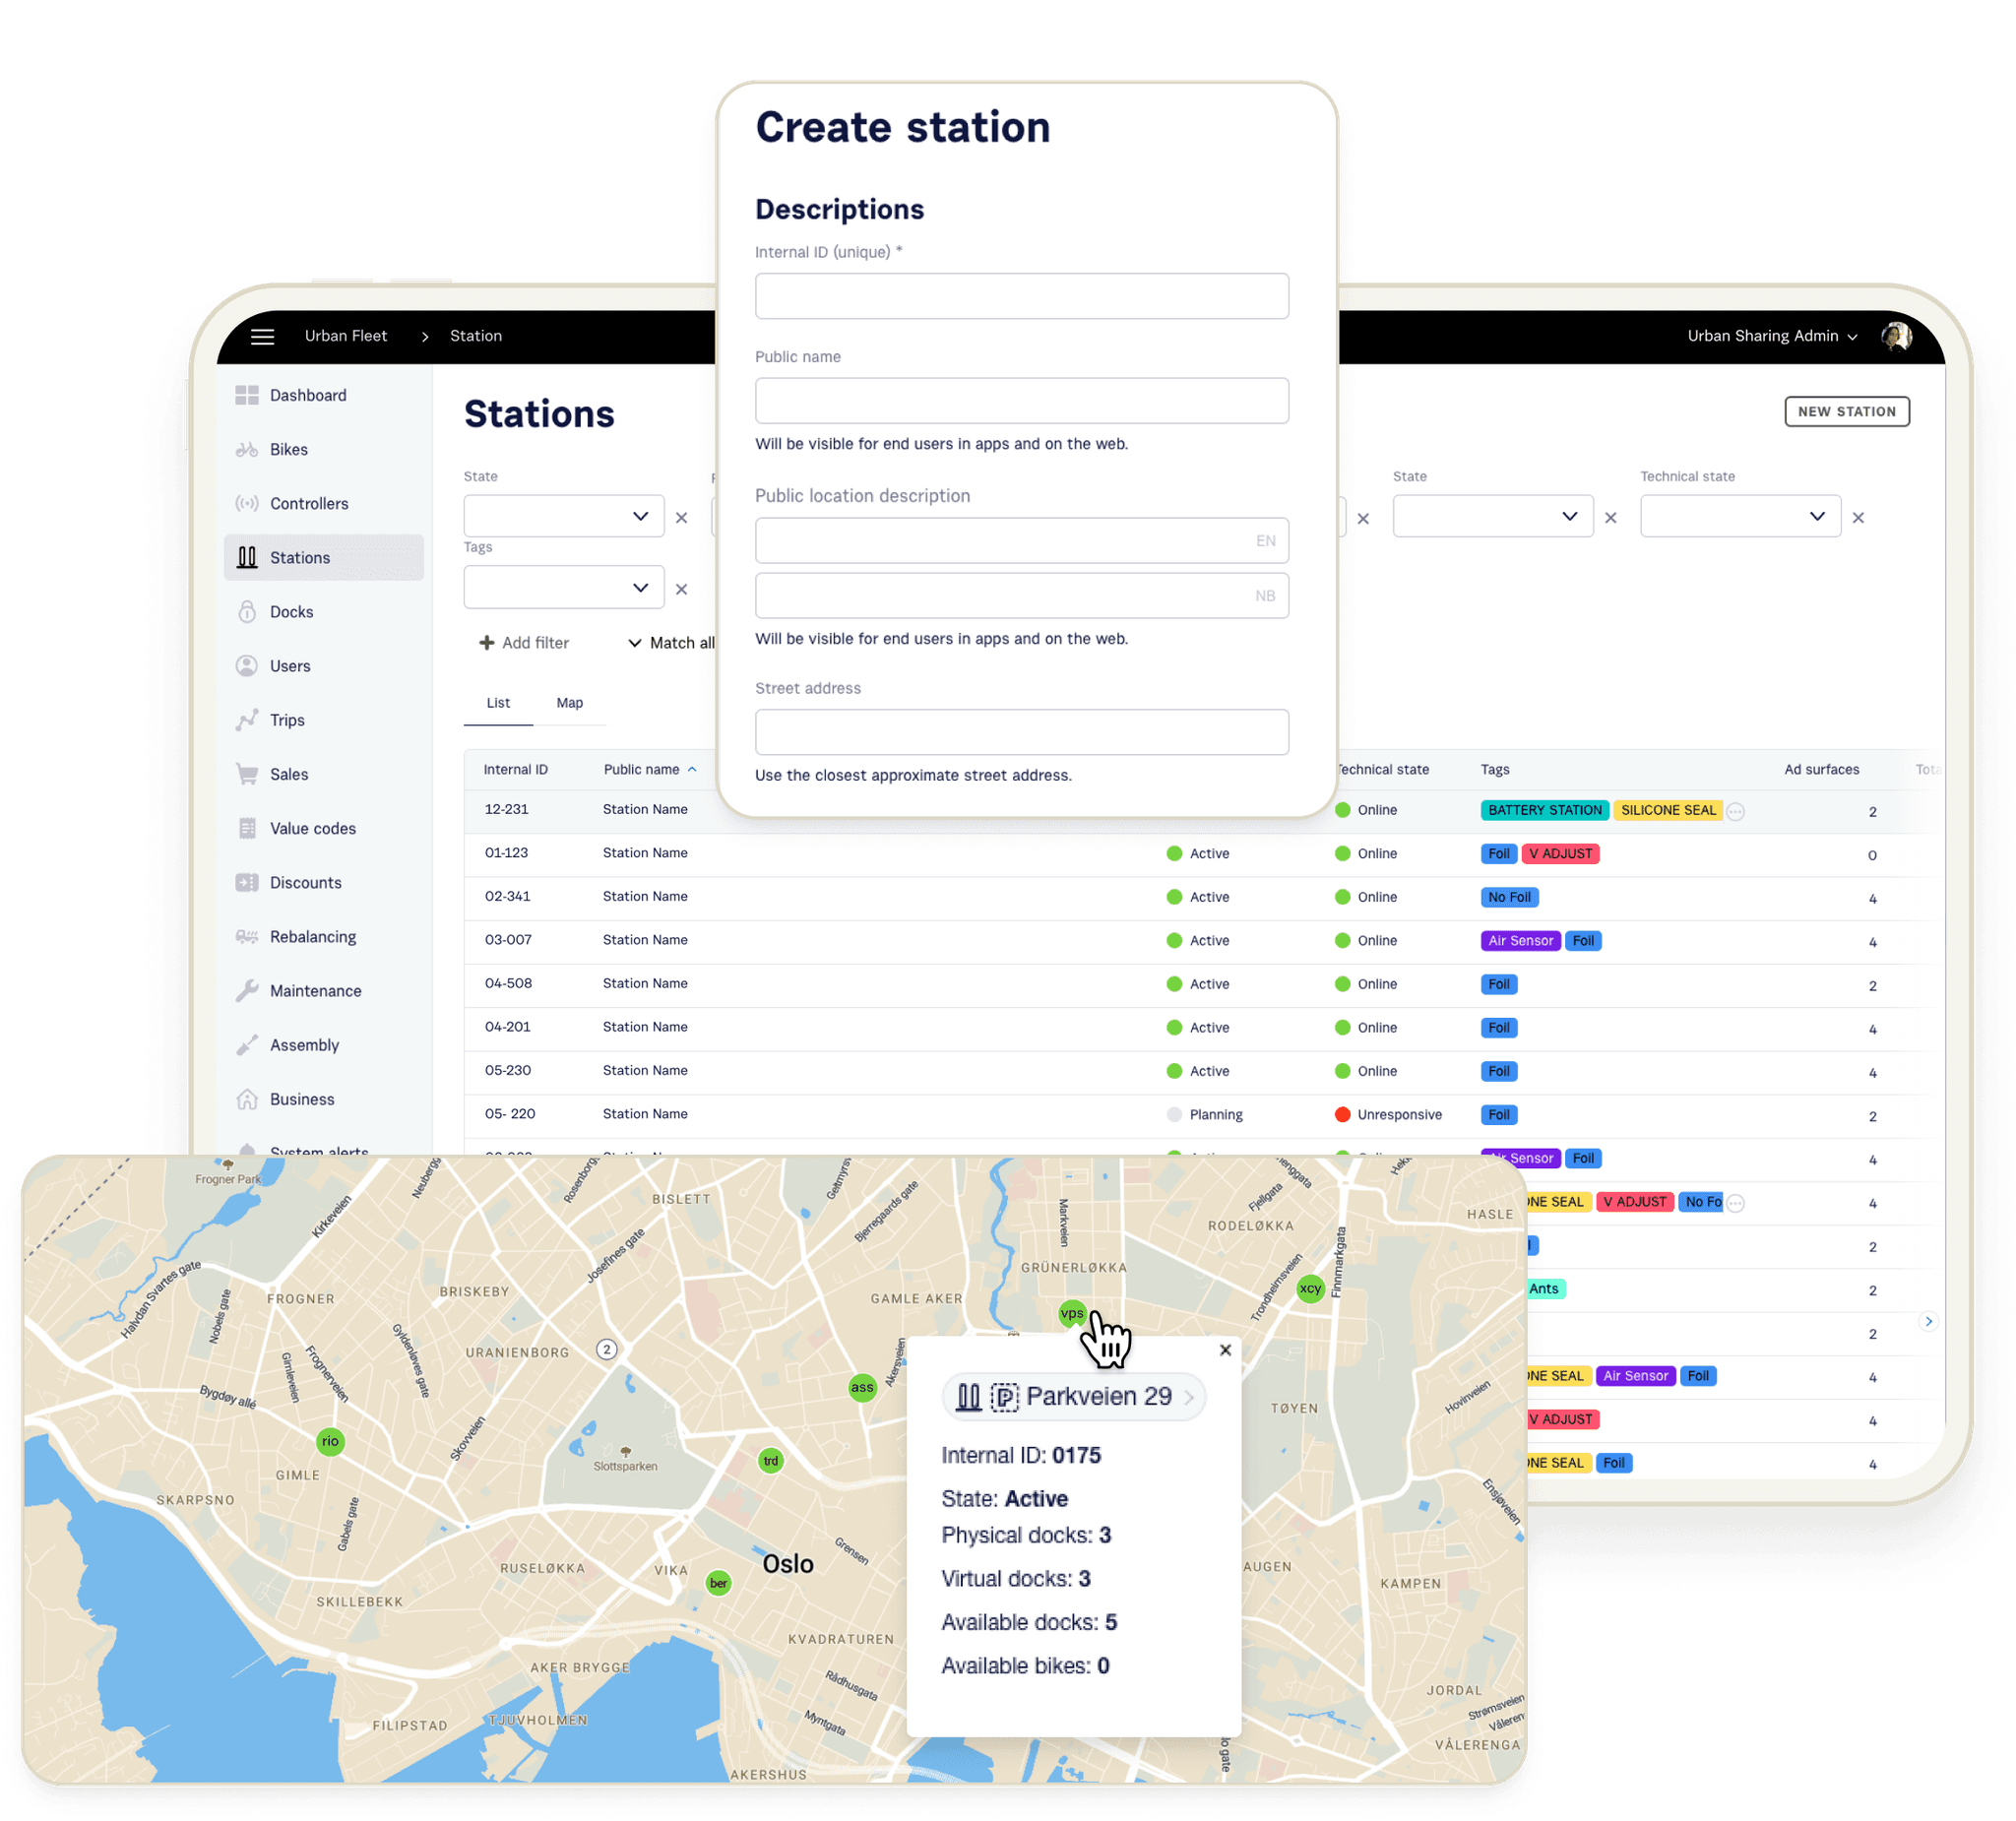This screenshot has height=1821, width=2016.
Task: Click the Station breadcrumb link
Action: pyautogui.click(x=476, y=336)
